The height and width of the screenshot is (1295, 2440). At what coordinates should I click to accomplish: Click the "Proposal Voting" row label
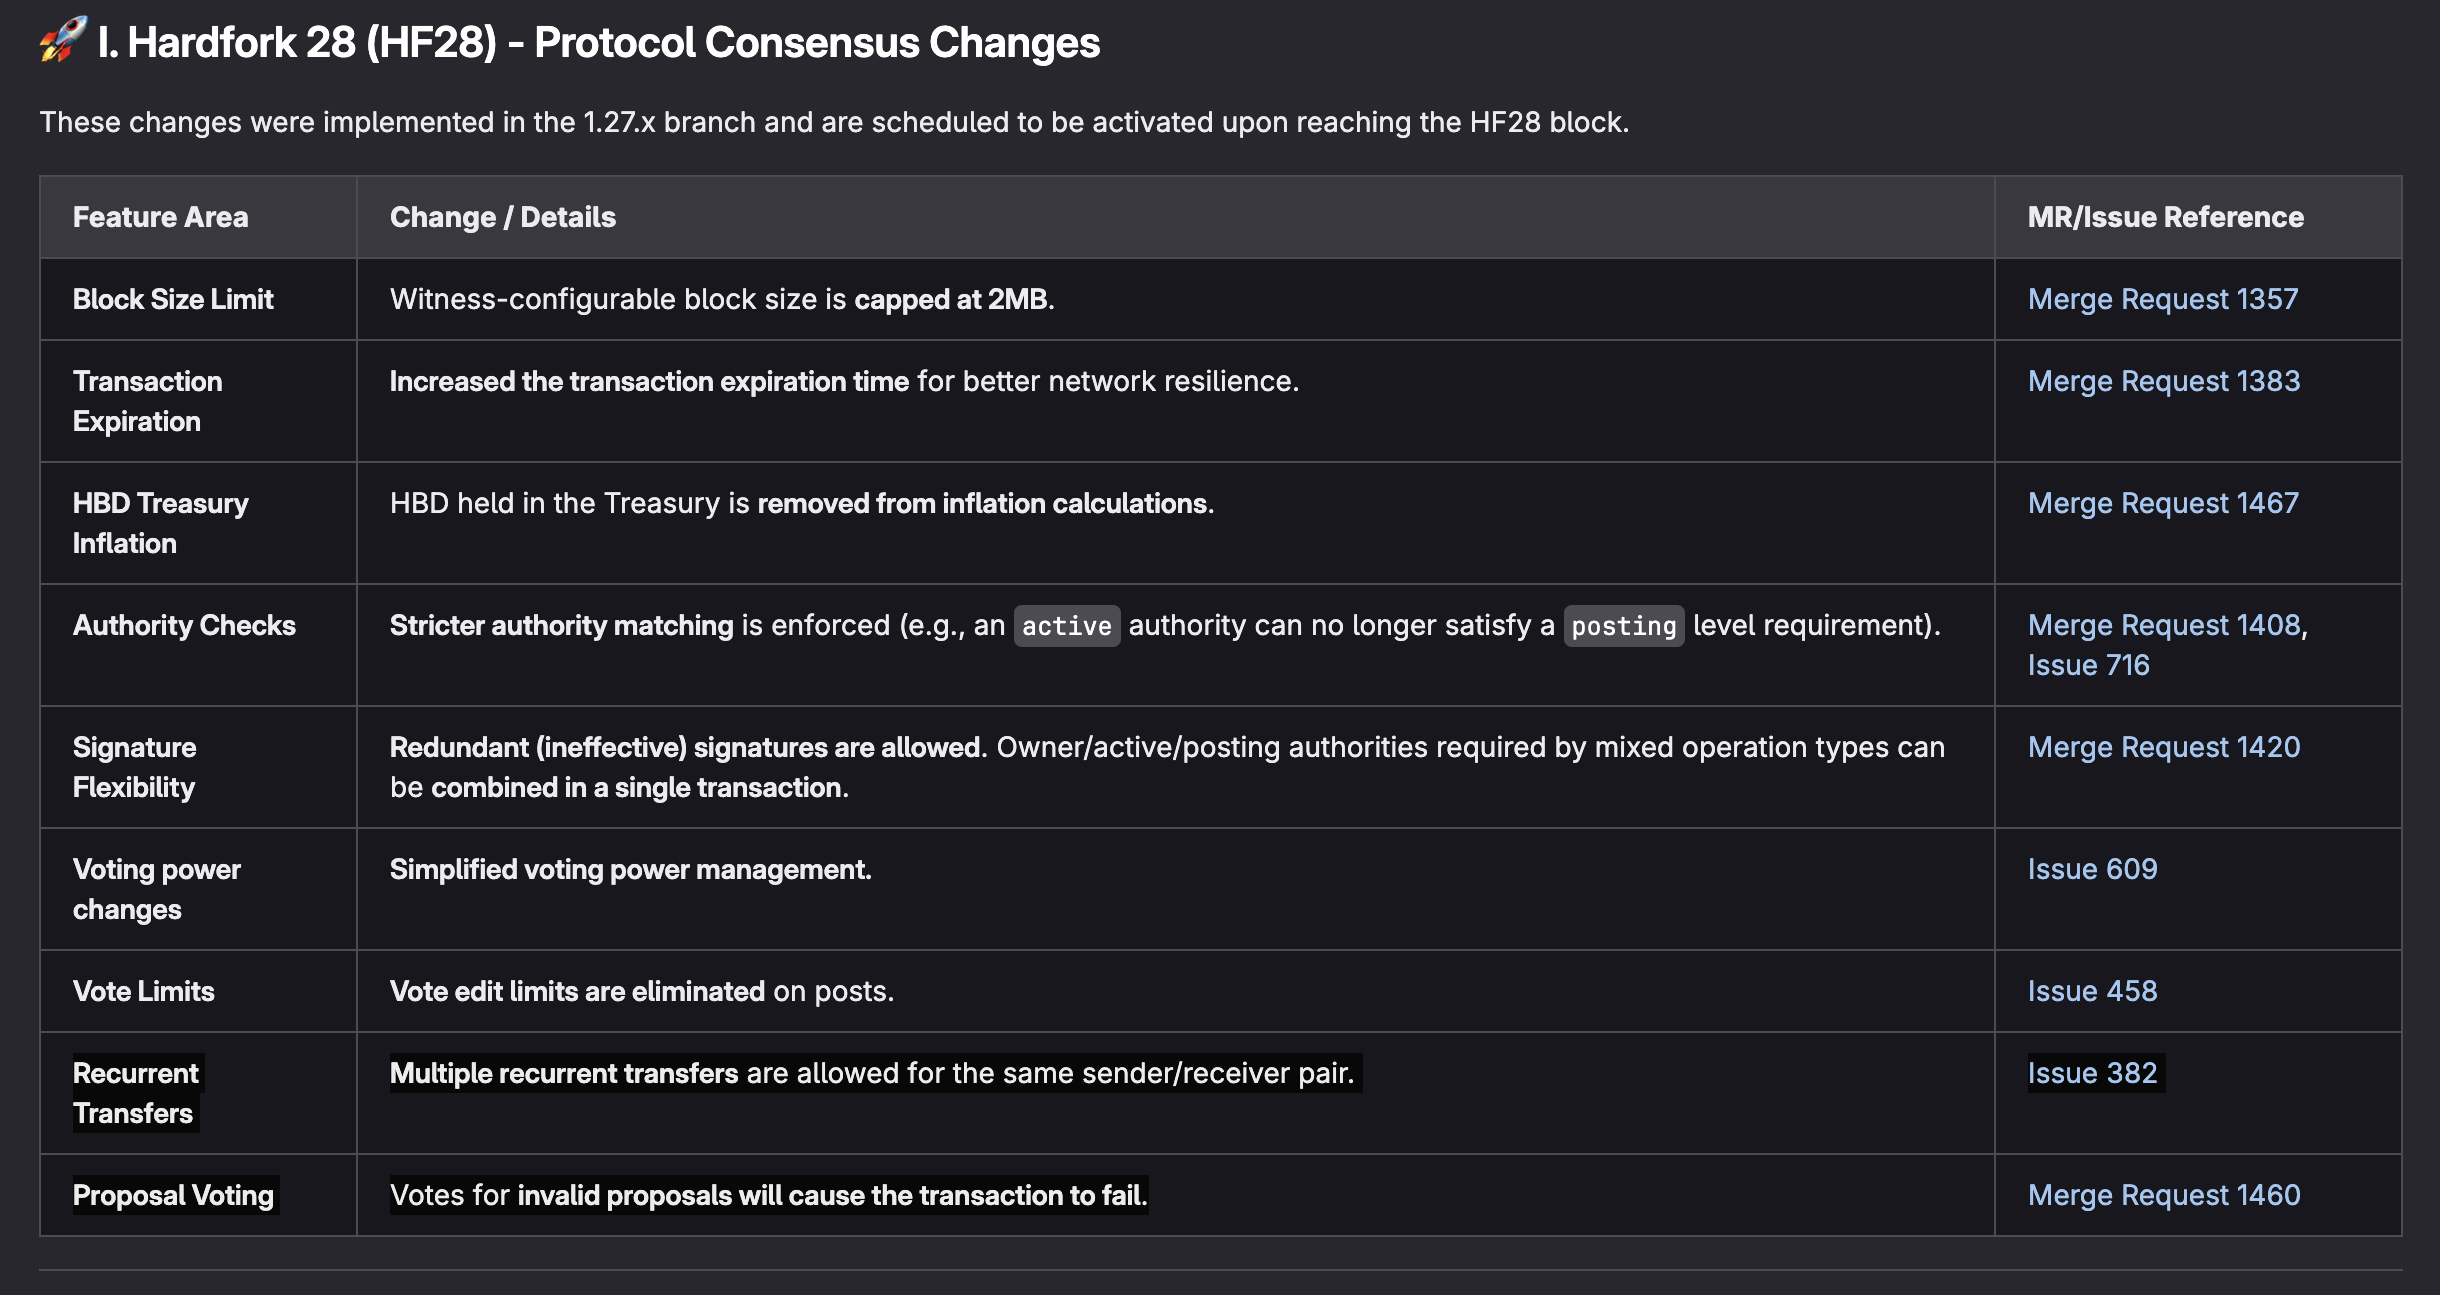pyautogui.click(x=173, y=1195)
